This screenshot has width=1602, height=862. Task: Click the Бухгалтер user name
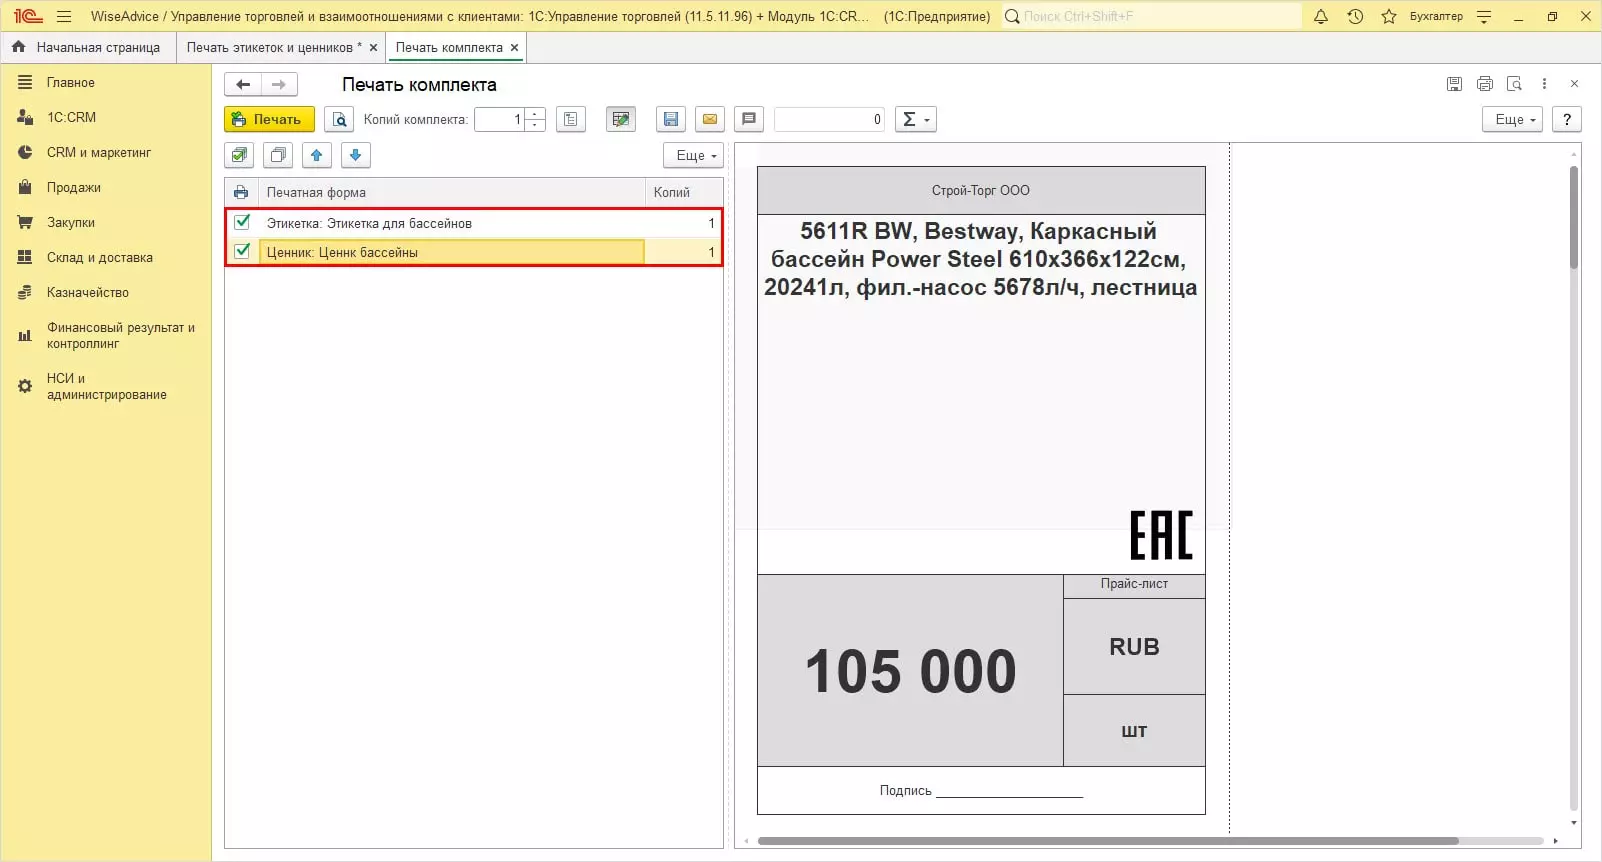coord(1436,16)
